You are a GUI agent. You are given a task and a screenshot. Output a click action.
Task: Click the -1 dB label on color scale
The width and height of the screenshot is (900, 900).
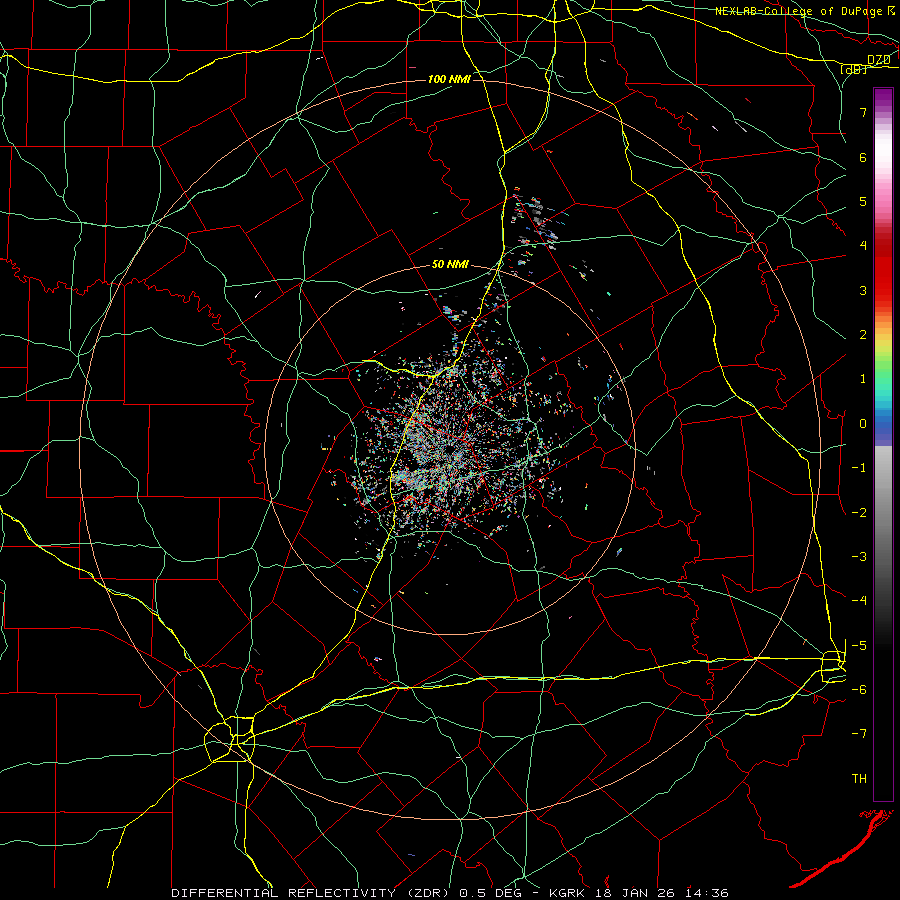pyautogui.click(x=859, y=468)
